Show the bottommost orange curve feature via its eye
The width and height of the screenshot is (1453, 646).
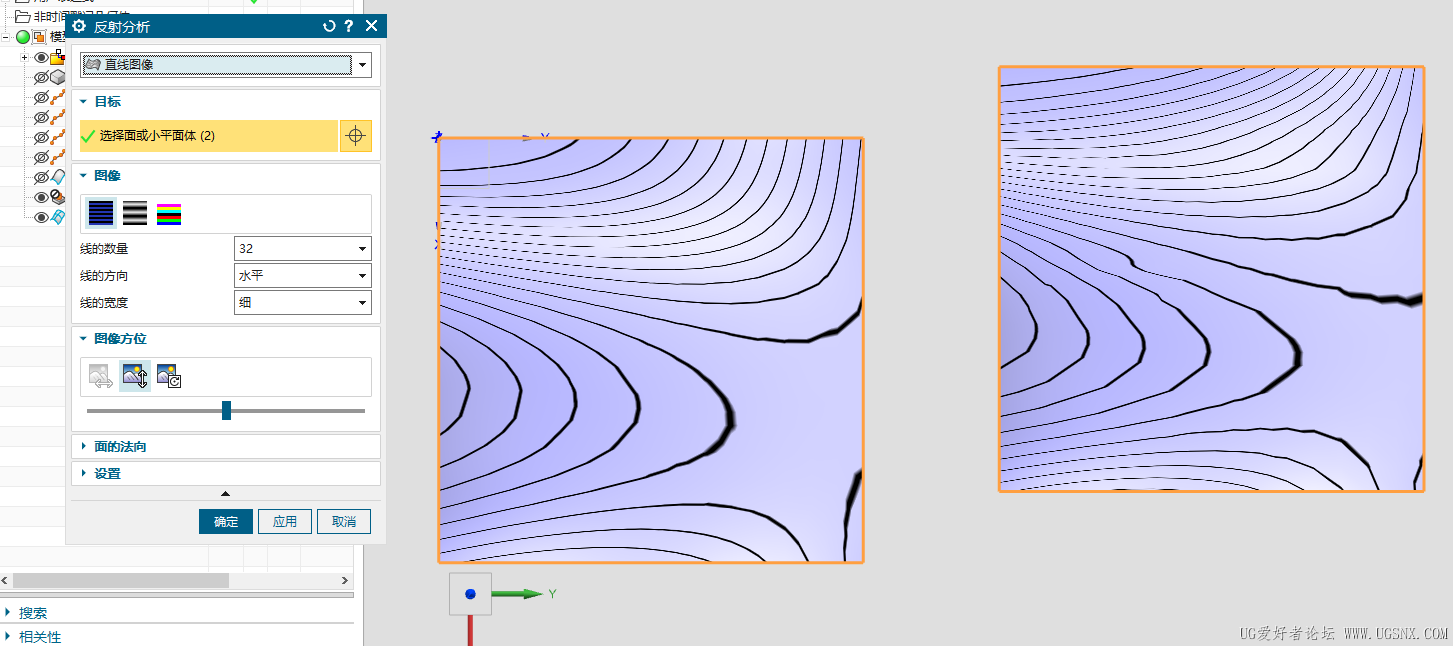coord(41,157)
